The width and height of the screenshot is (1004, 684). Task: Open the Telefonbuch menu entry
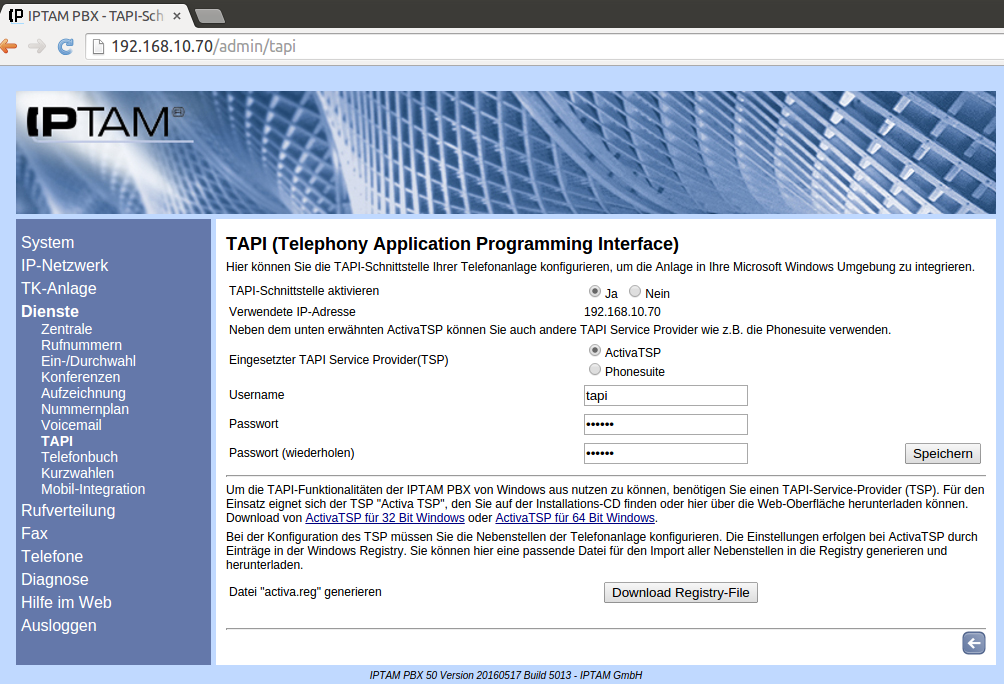tap(79, 457)
